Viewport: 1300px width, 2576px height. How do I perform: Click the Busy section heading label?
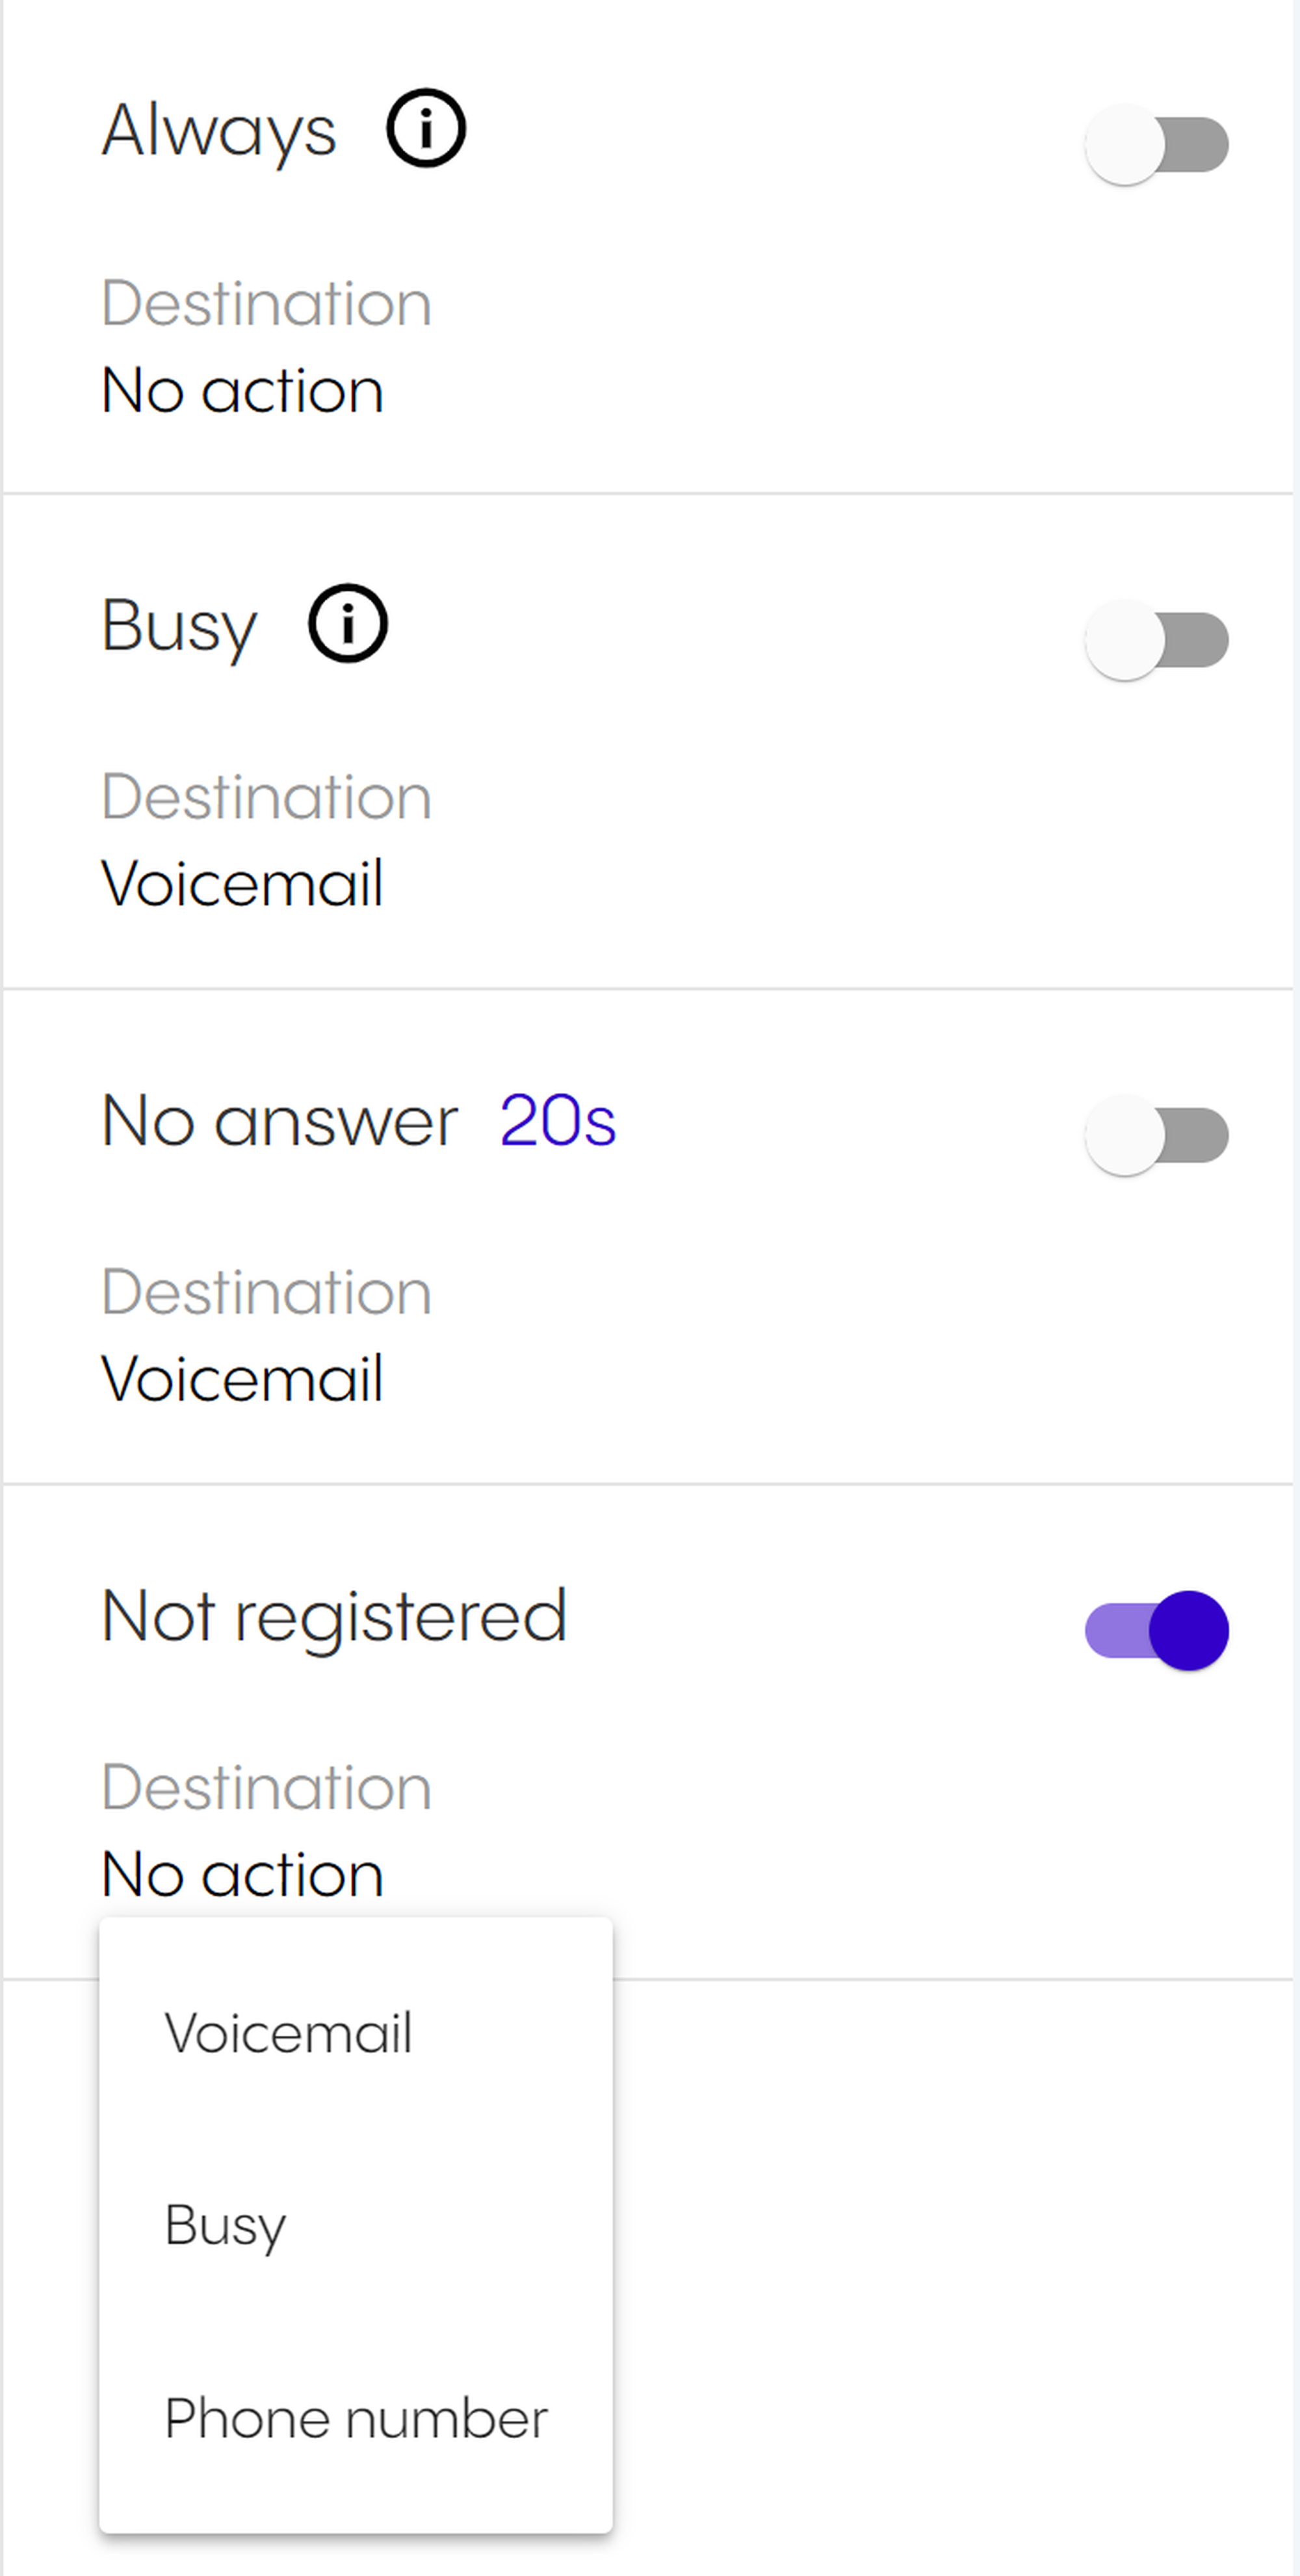point(180,626)
